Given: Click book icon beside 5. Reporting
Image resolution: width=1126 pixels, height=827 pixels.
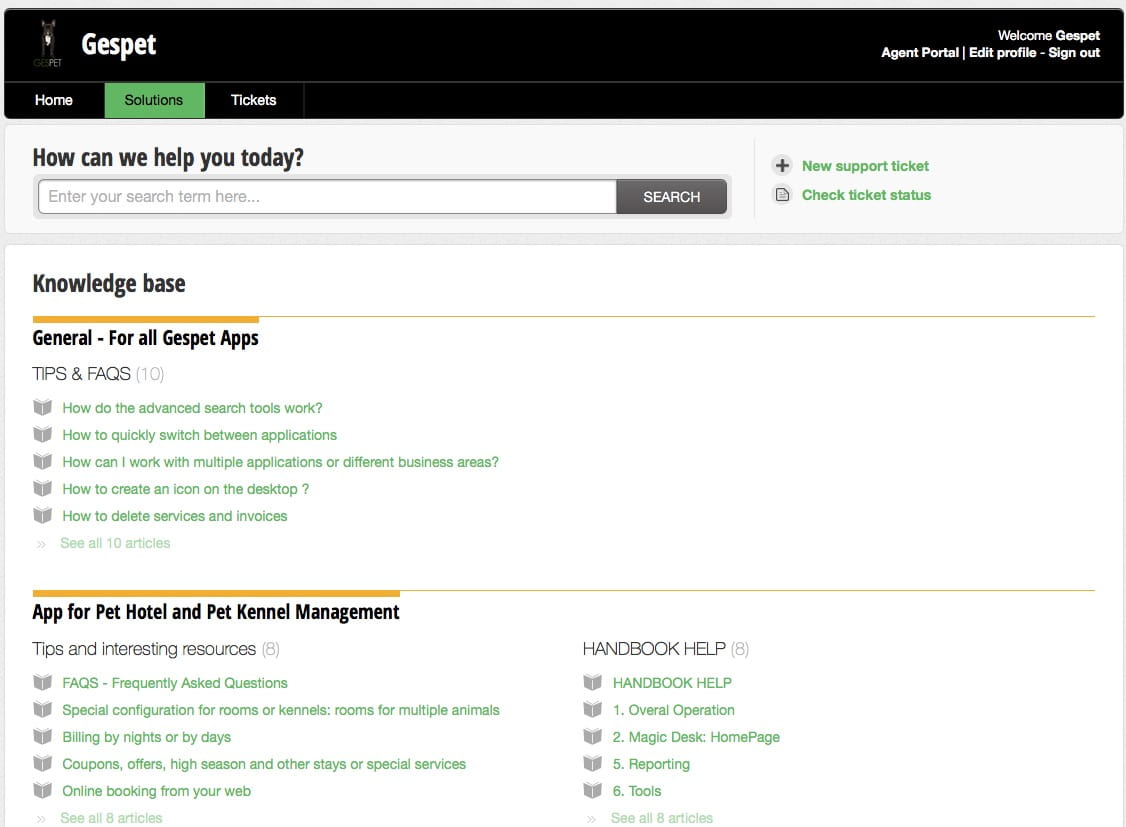Looking at the screenshot, I should click(x=593, y=764).
